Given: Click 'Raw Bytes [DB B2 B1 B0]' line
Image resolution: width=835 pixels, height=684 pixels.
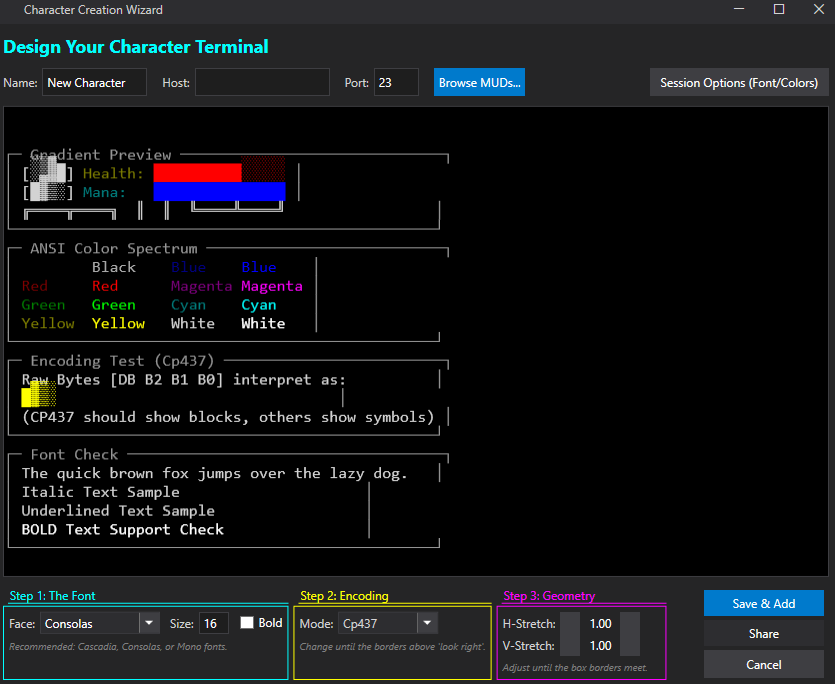Looking at the screenshot, I should [x=184, y=379].
